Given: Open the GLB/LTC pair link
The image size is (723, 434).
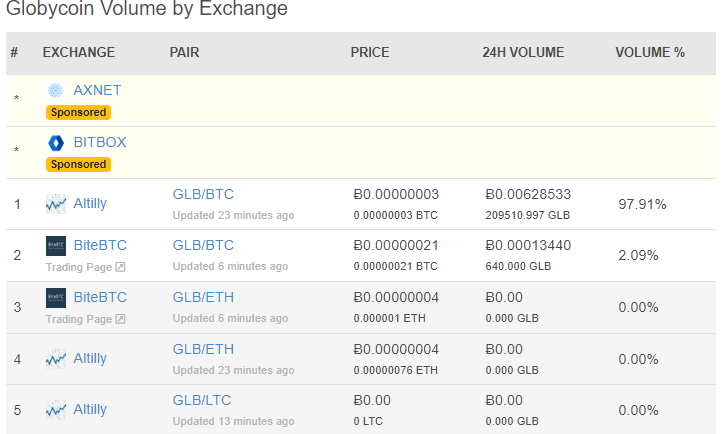Looking at the screenshot, I should [201, 400].
